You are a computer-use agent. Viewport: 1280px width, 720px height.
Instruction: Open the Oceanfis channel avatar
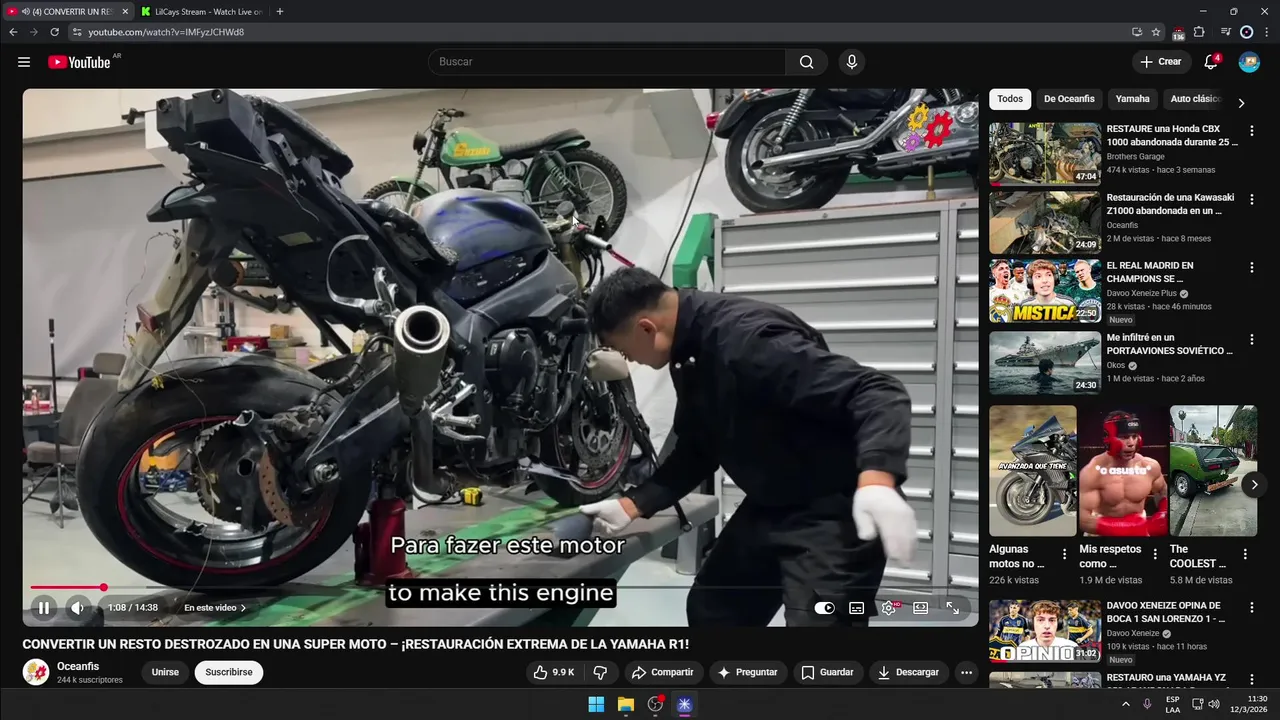[36, 672]
